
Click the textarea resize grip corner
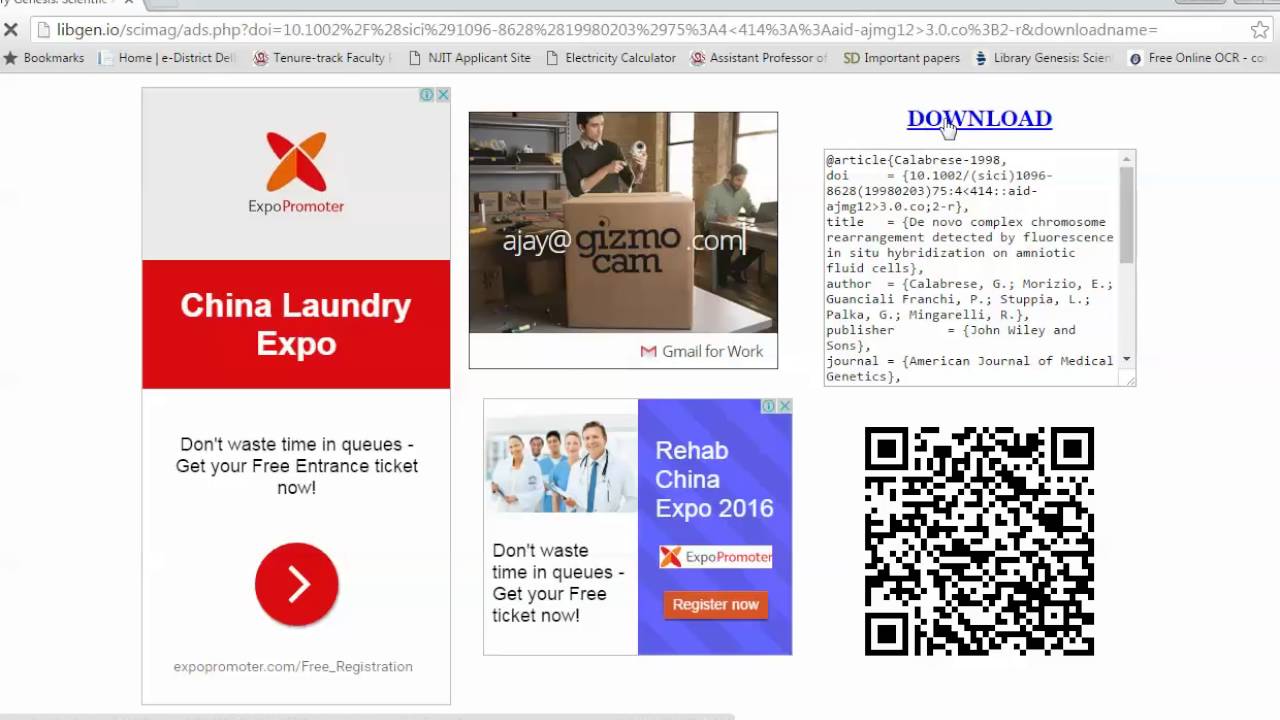tap(1130, 380)
